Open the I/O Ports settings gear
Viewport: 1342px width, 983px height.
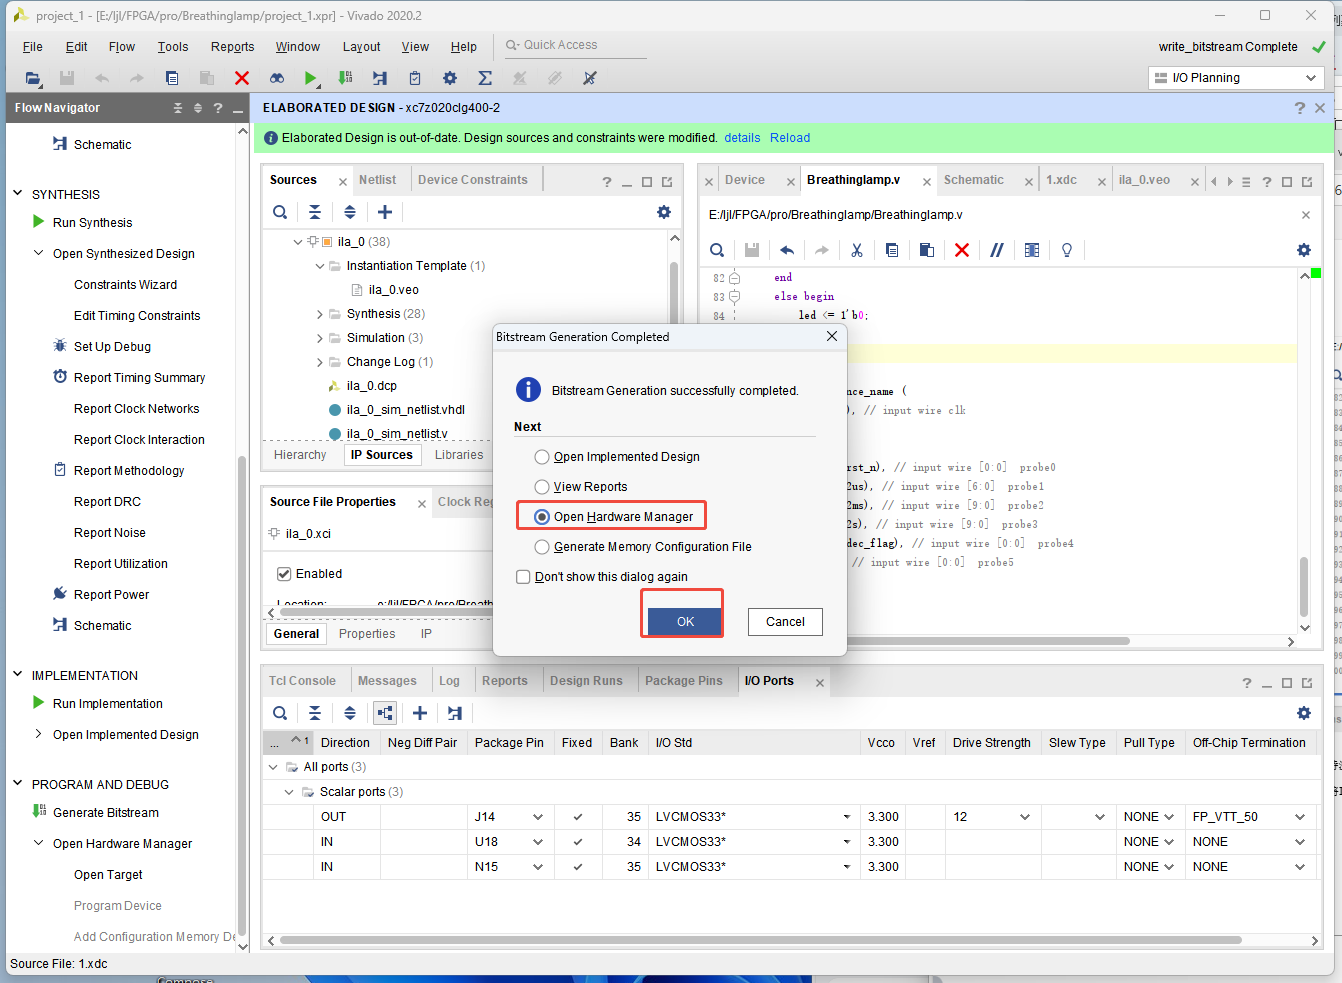point(1303,713)
